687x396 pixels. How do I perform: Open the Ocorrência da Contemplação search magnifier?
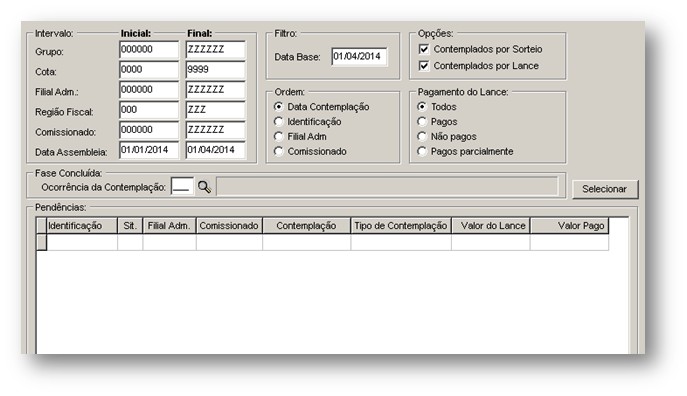(x=204, y=187)
